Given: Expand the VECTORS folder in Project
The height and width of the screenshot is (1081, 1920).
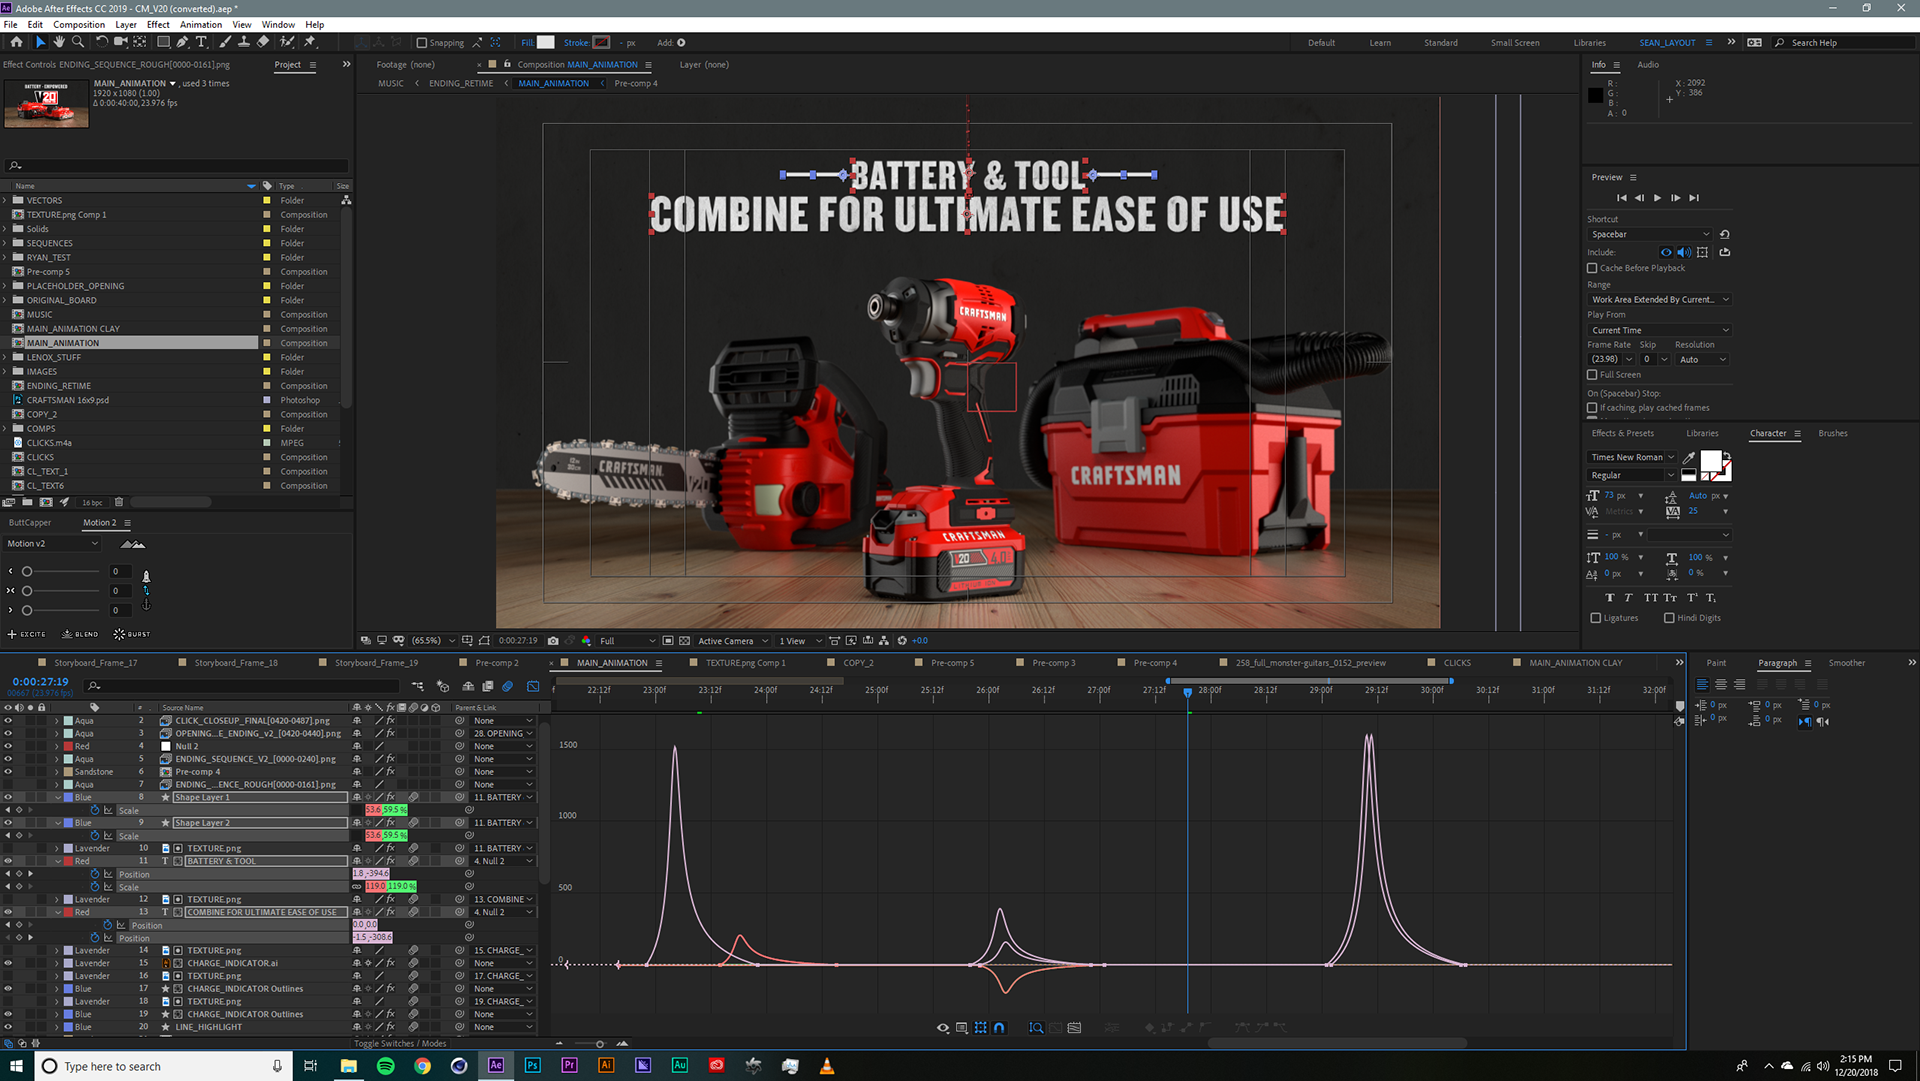Looking at the screenshot, I should [x=5, y=200].
